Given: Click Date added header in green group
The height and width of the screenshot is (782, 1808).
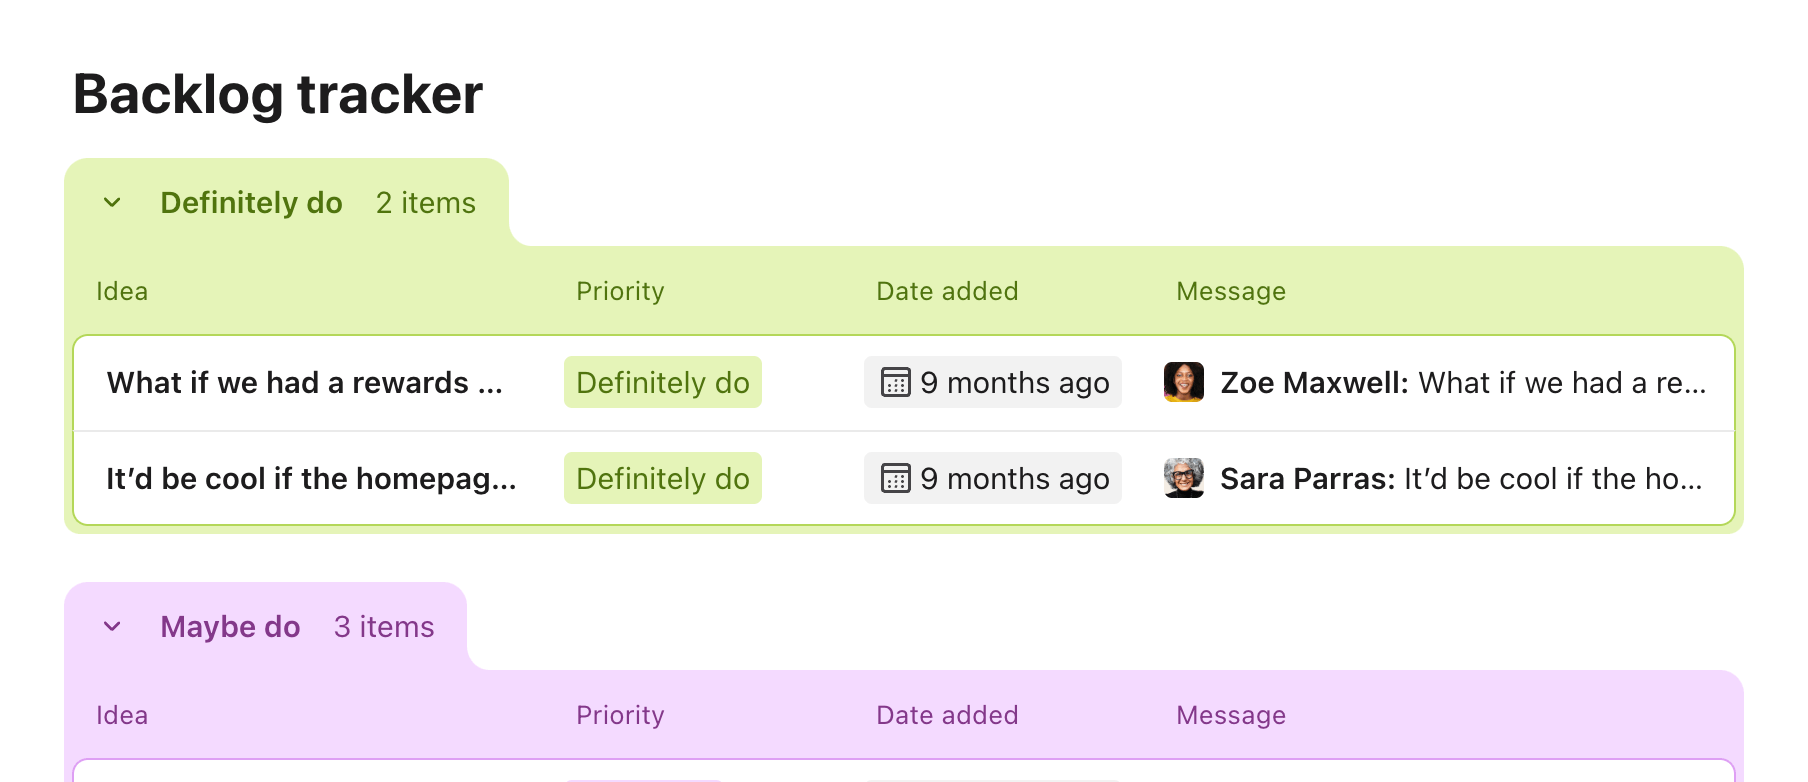Looking at the screenshot, I should pos(947,291).
